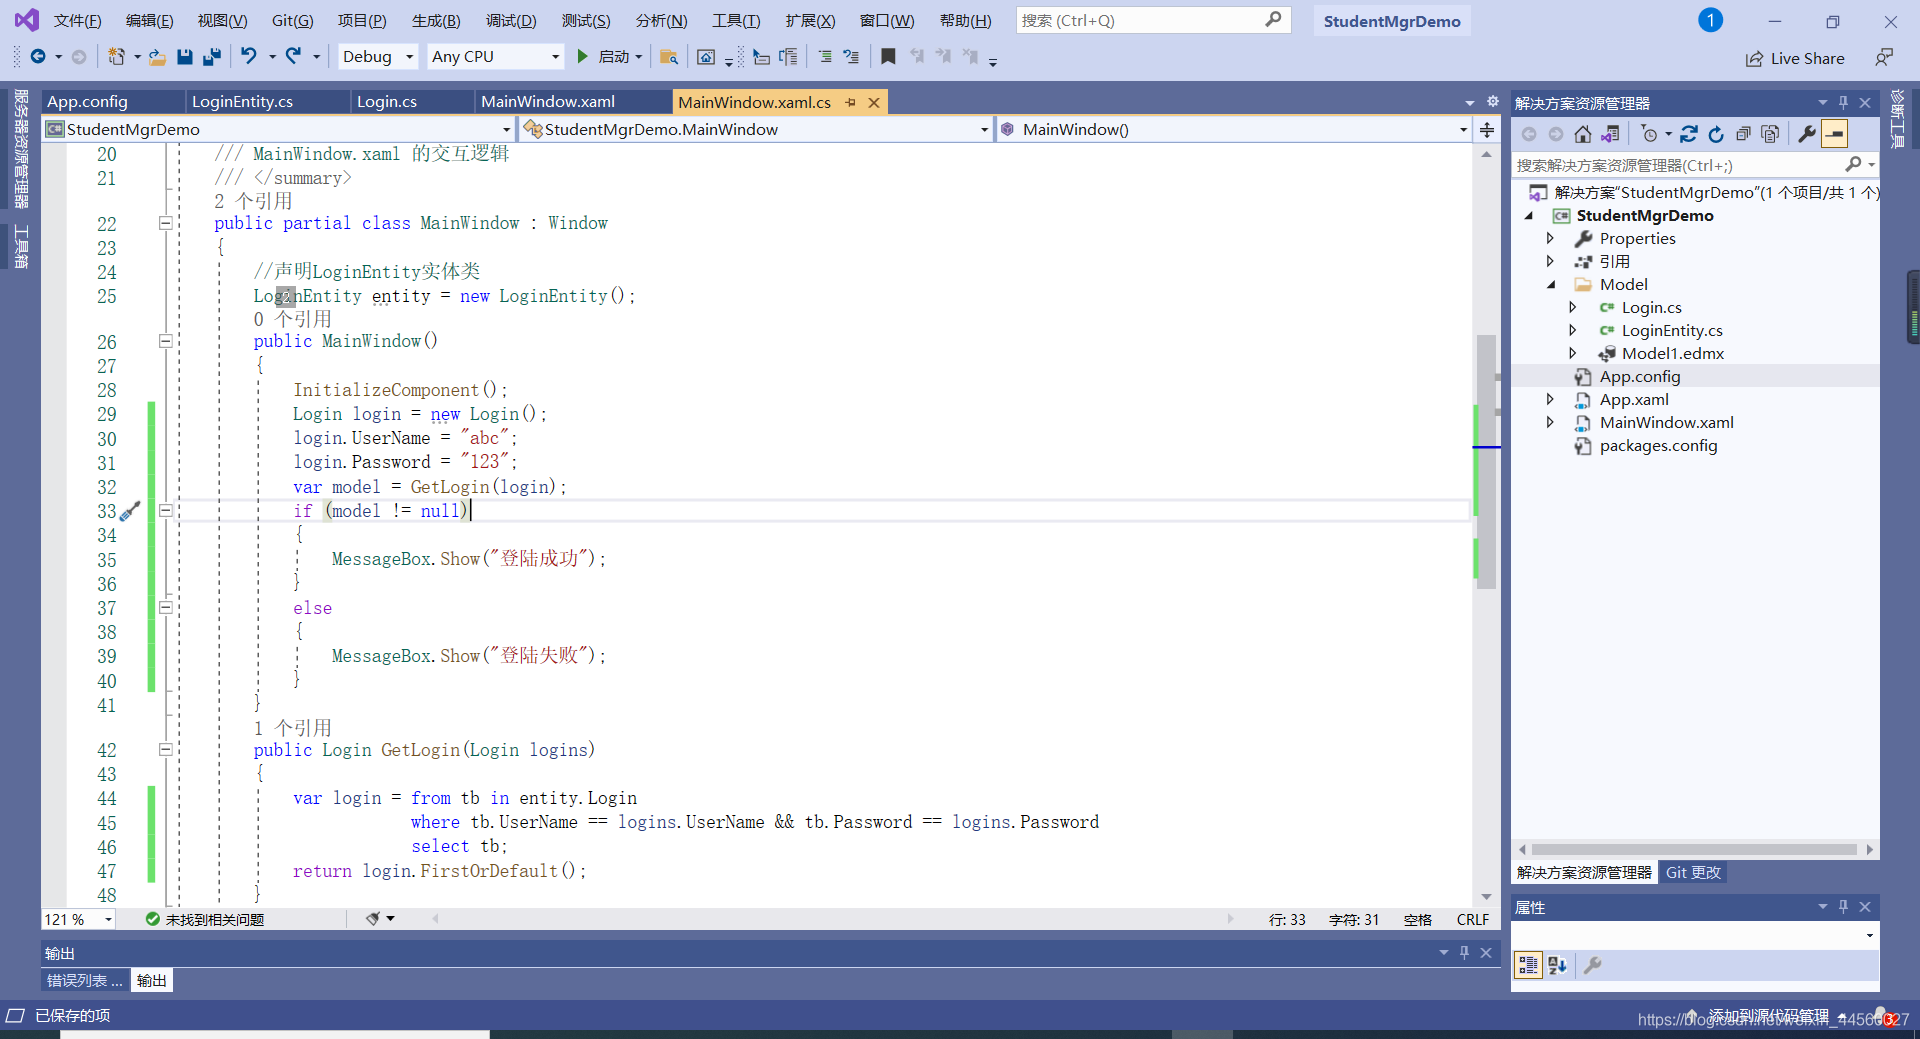1920x1039 pixels.
Task: Open the 文件(F) menu
Action: tap(77, 20)
